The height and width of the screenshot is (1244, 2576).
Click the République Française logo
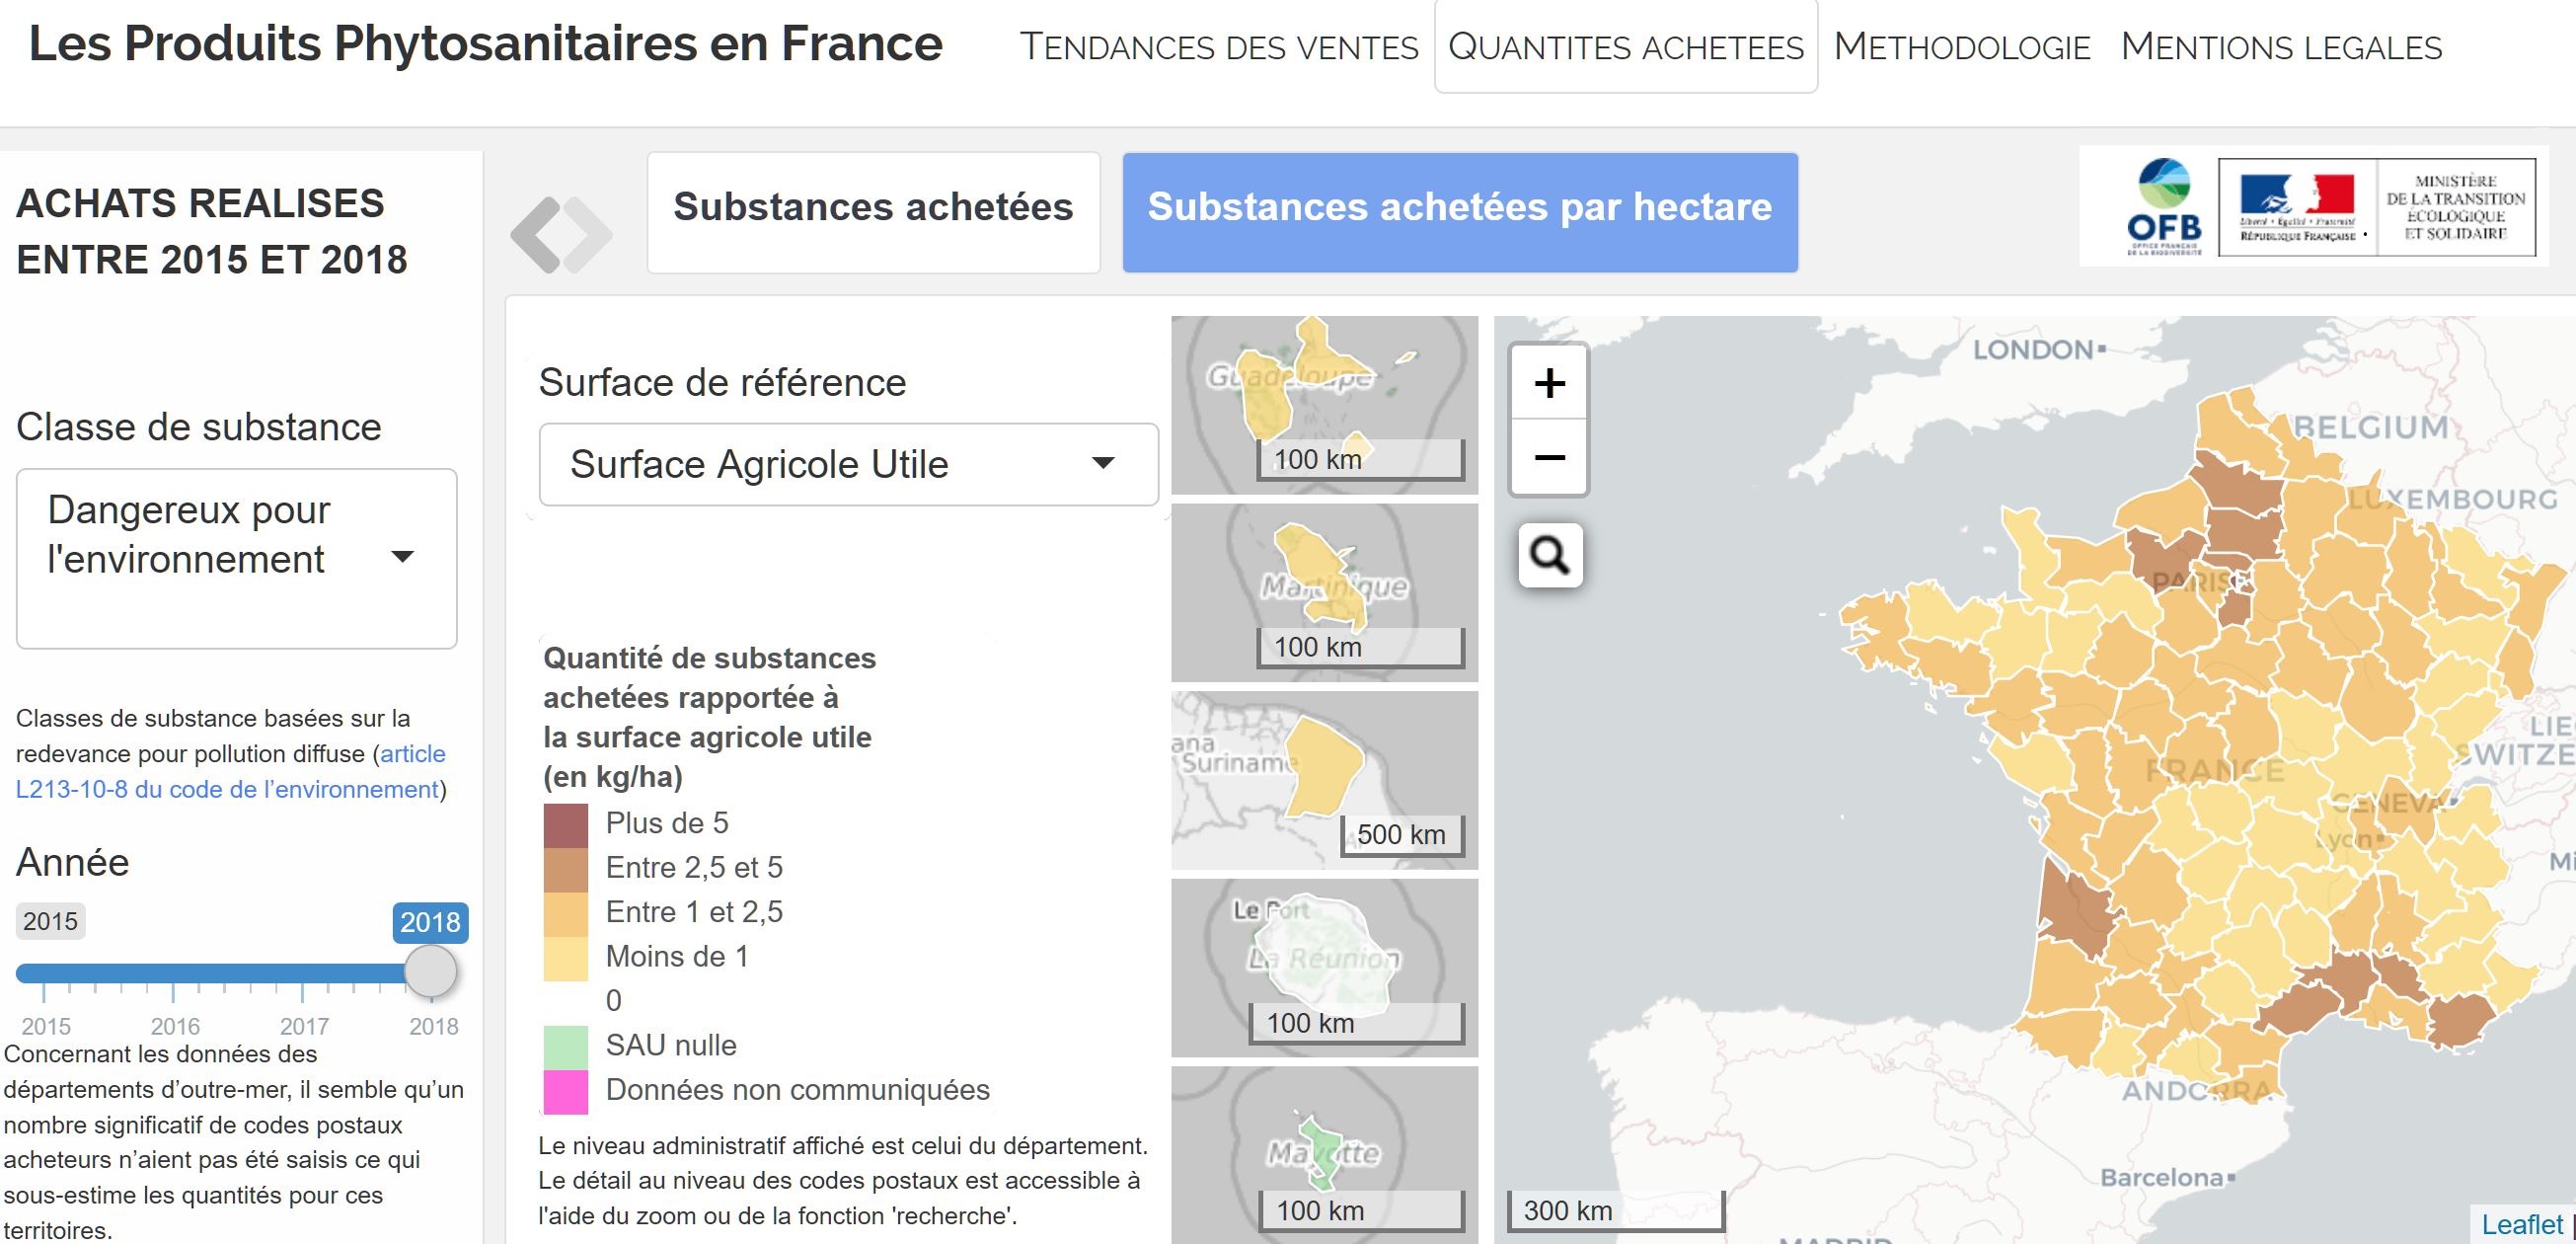point(2297,207)
